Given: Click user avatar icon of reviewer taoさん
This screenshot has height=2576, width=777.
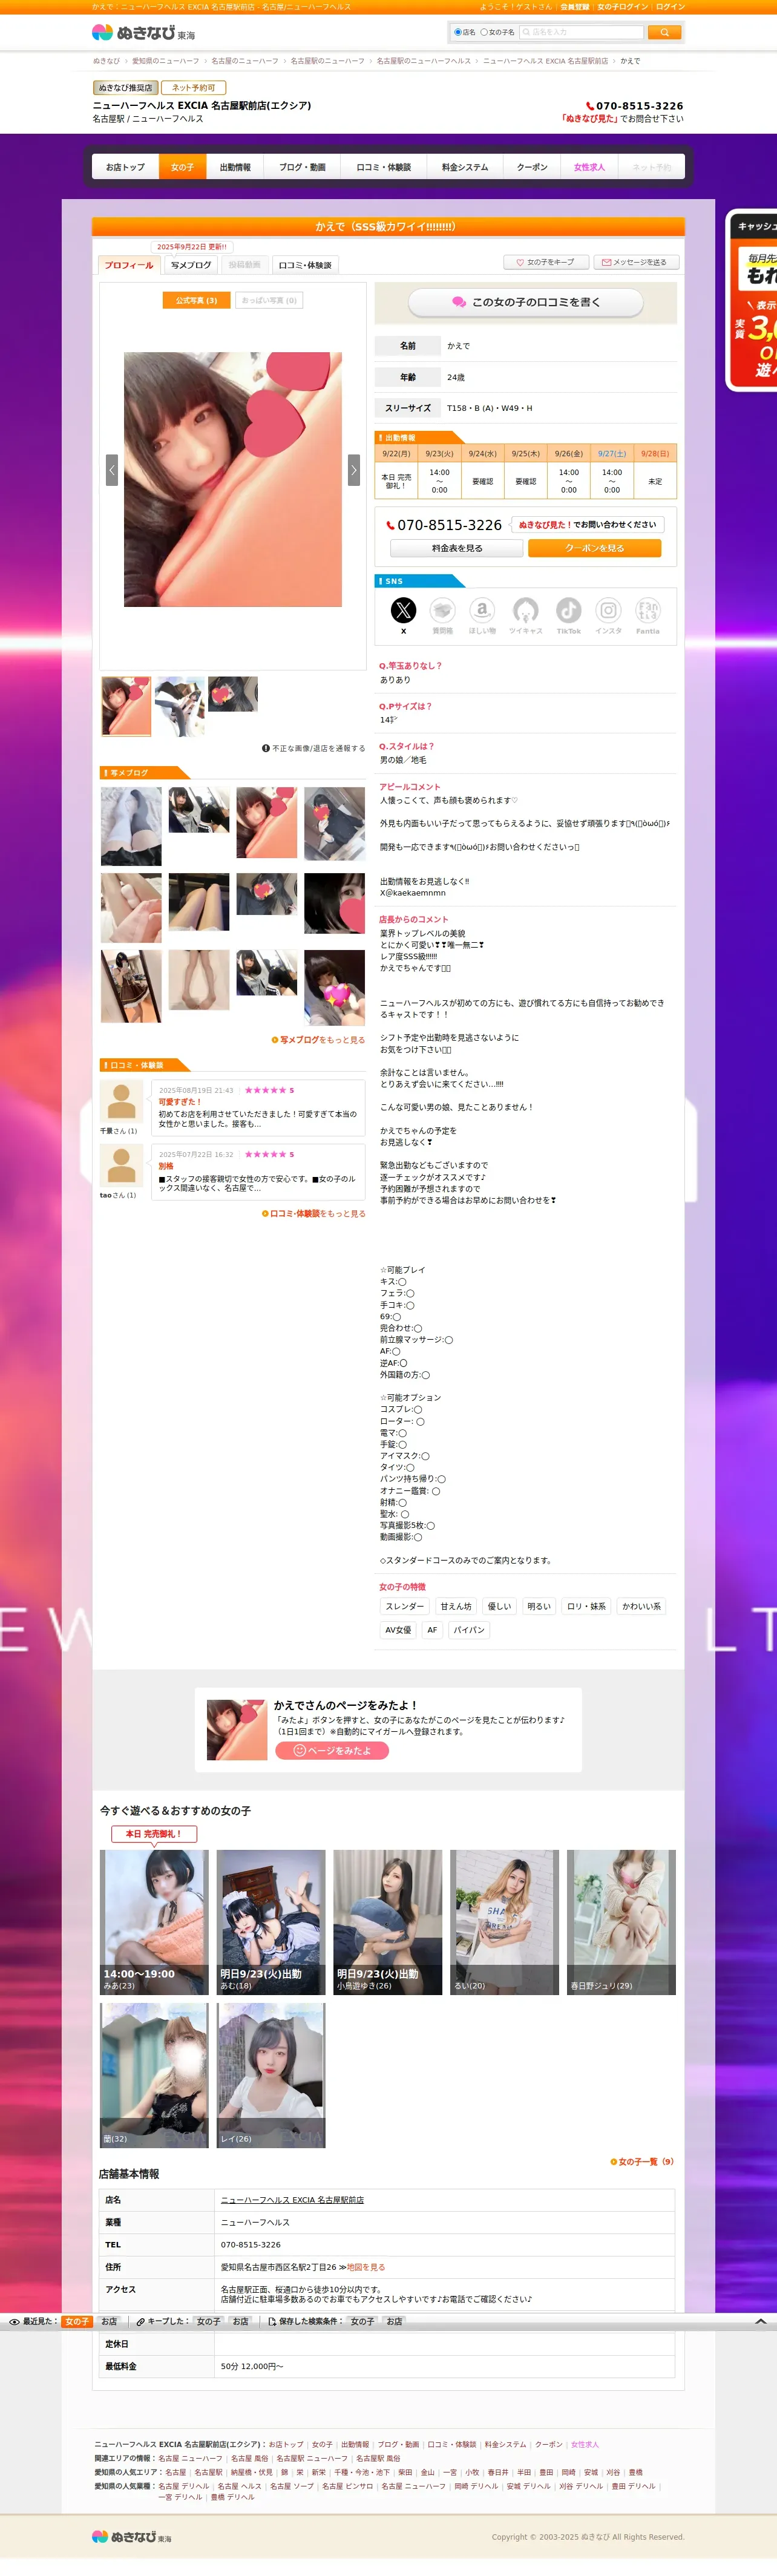Looking at the screenshot, I should [x=121, y=1165].
